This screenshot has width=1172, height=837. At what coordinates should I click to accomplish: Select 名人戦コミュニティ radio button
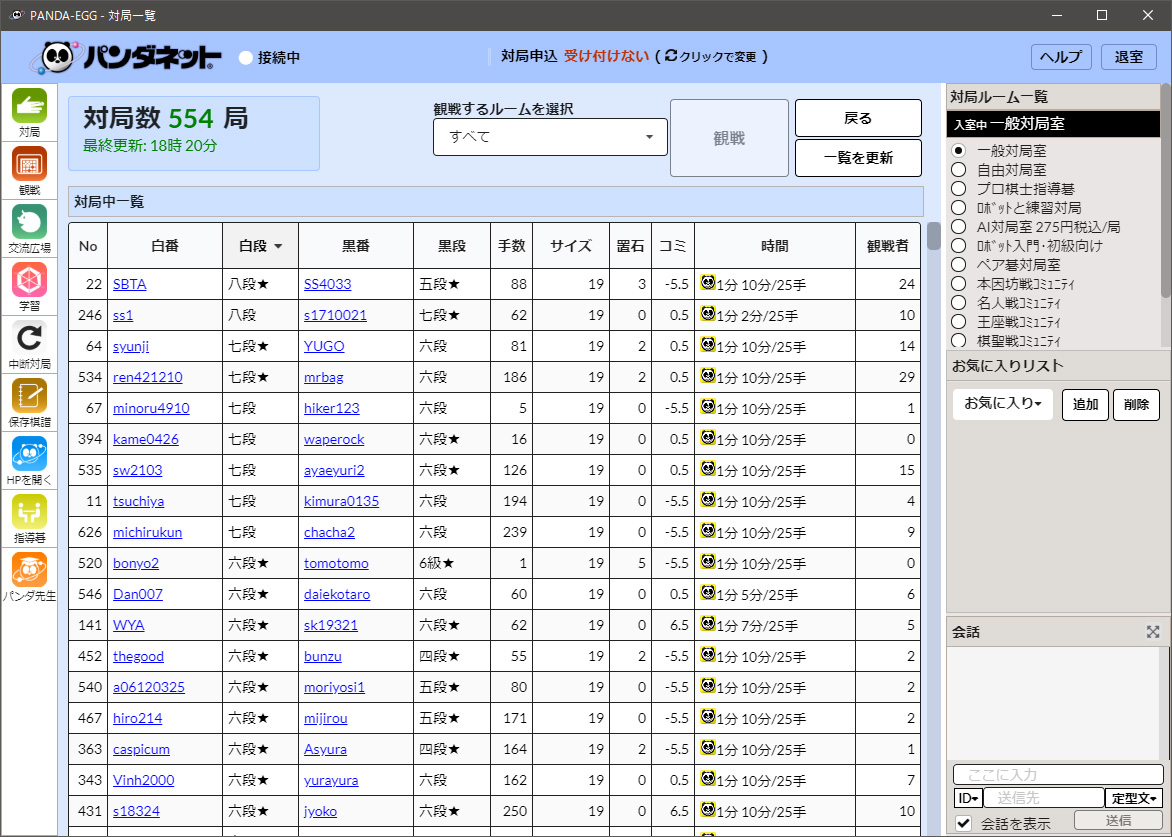pos(959,303)
